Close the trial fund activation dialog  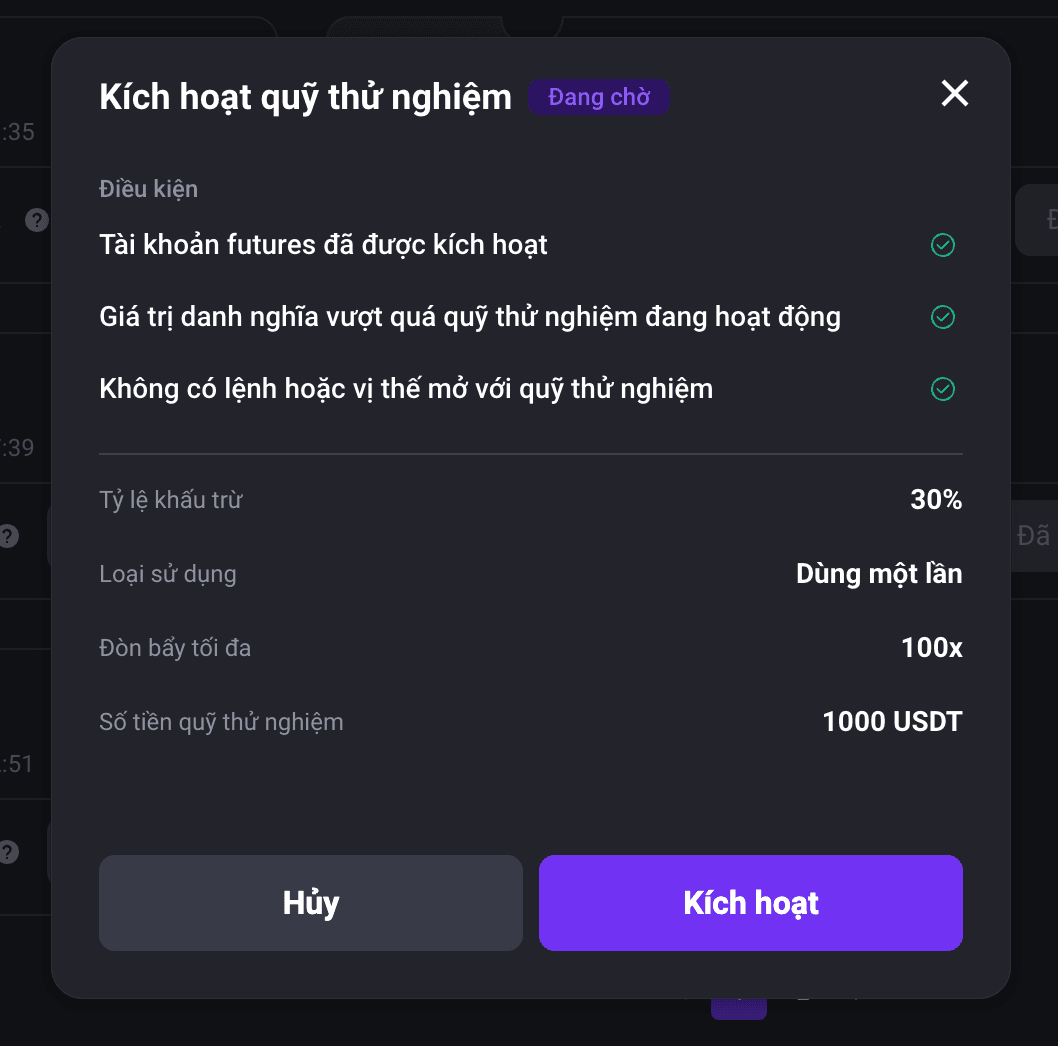point(954,93)
